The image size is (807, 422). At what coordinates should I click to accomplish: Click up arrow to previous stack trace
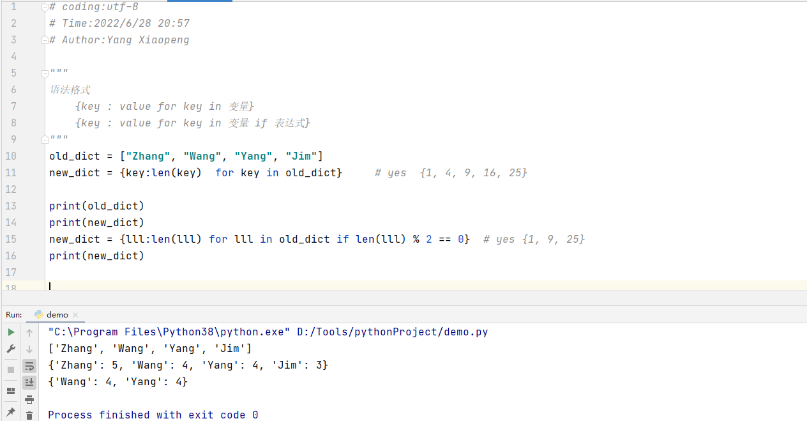[29, 332]
